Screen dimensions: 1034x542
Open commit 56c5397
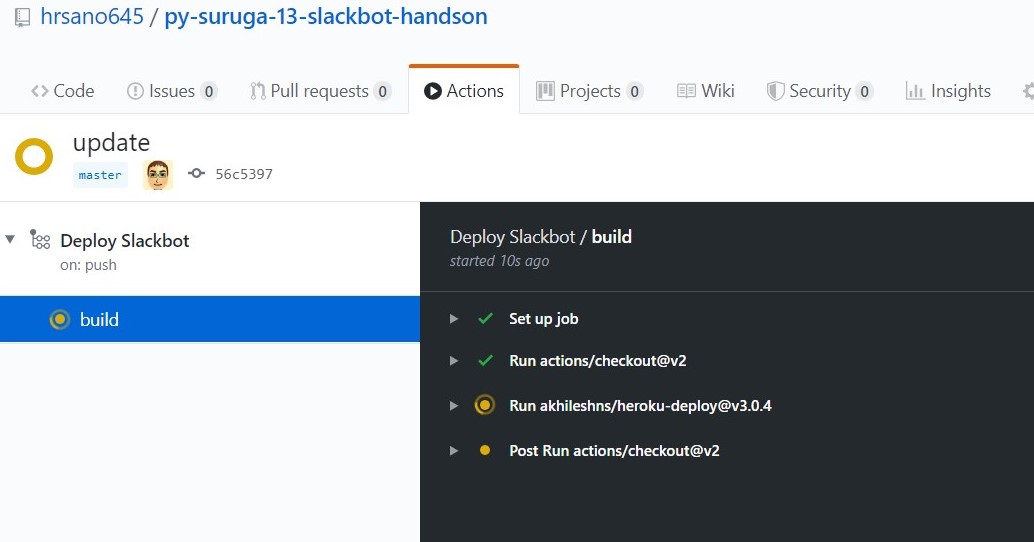pyautogui.click(x=244, y=174)
